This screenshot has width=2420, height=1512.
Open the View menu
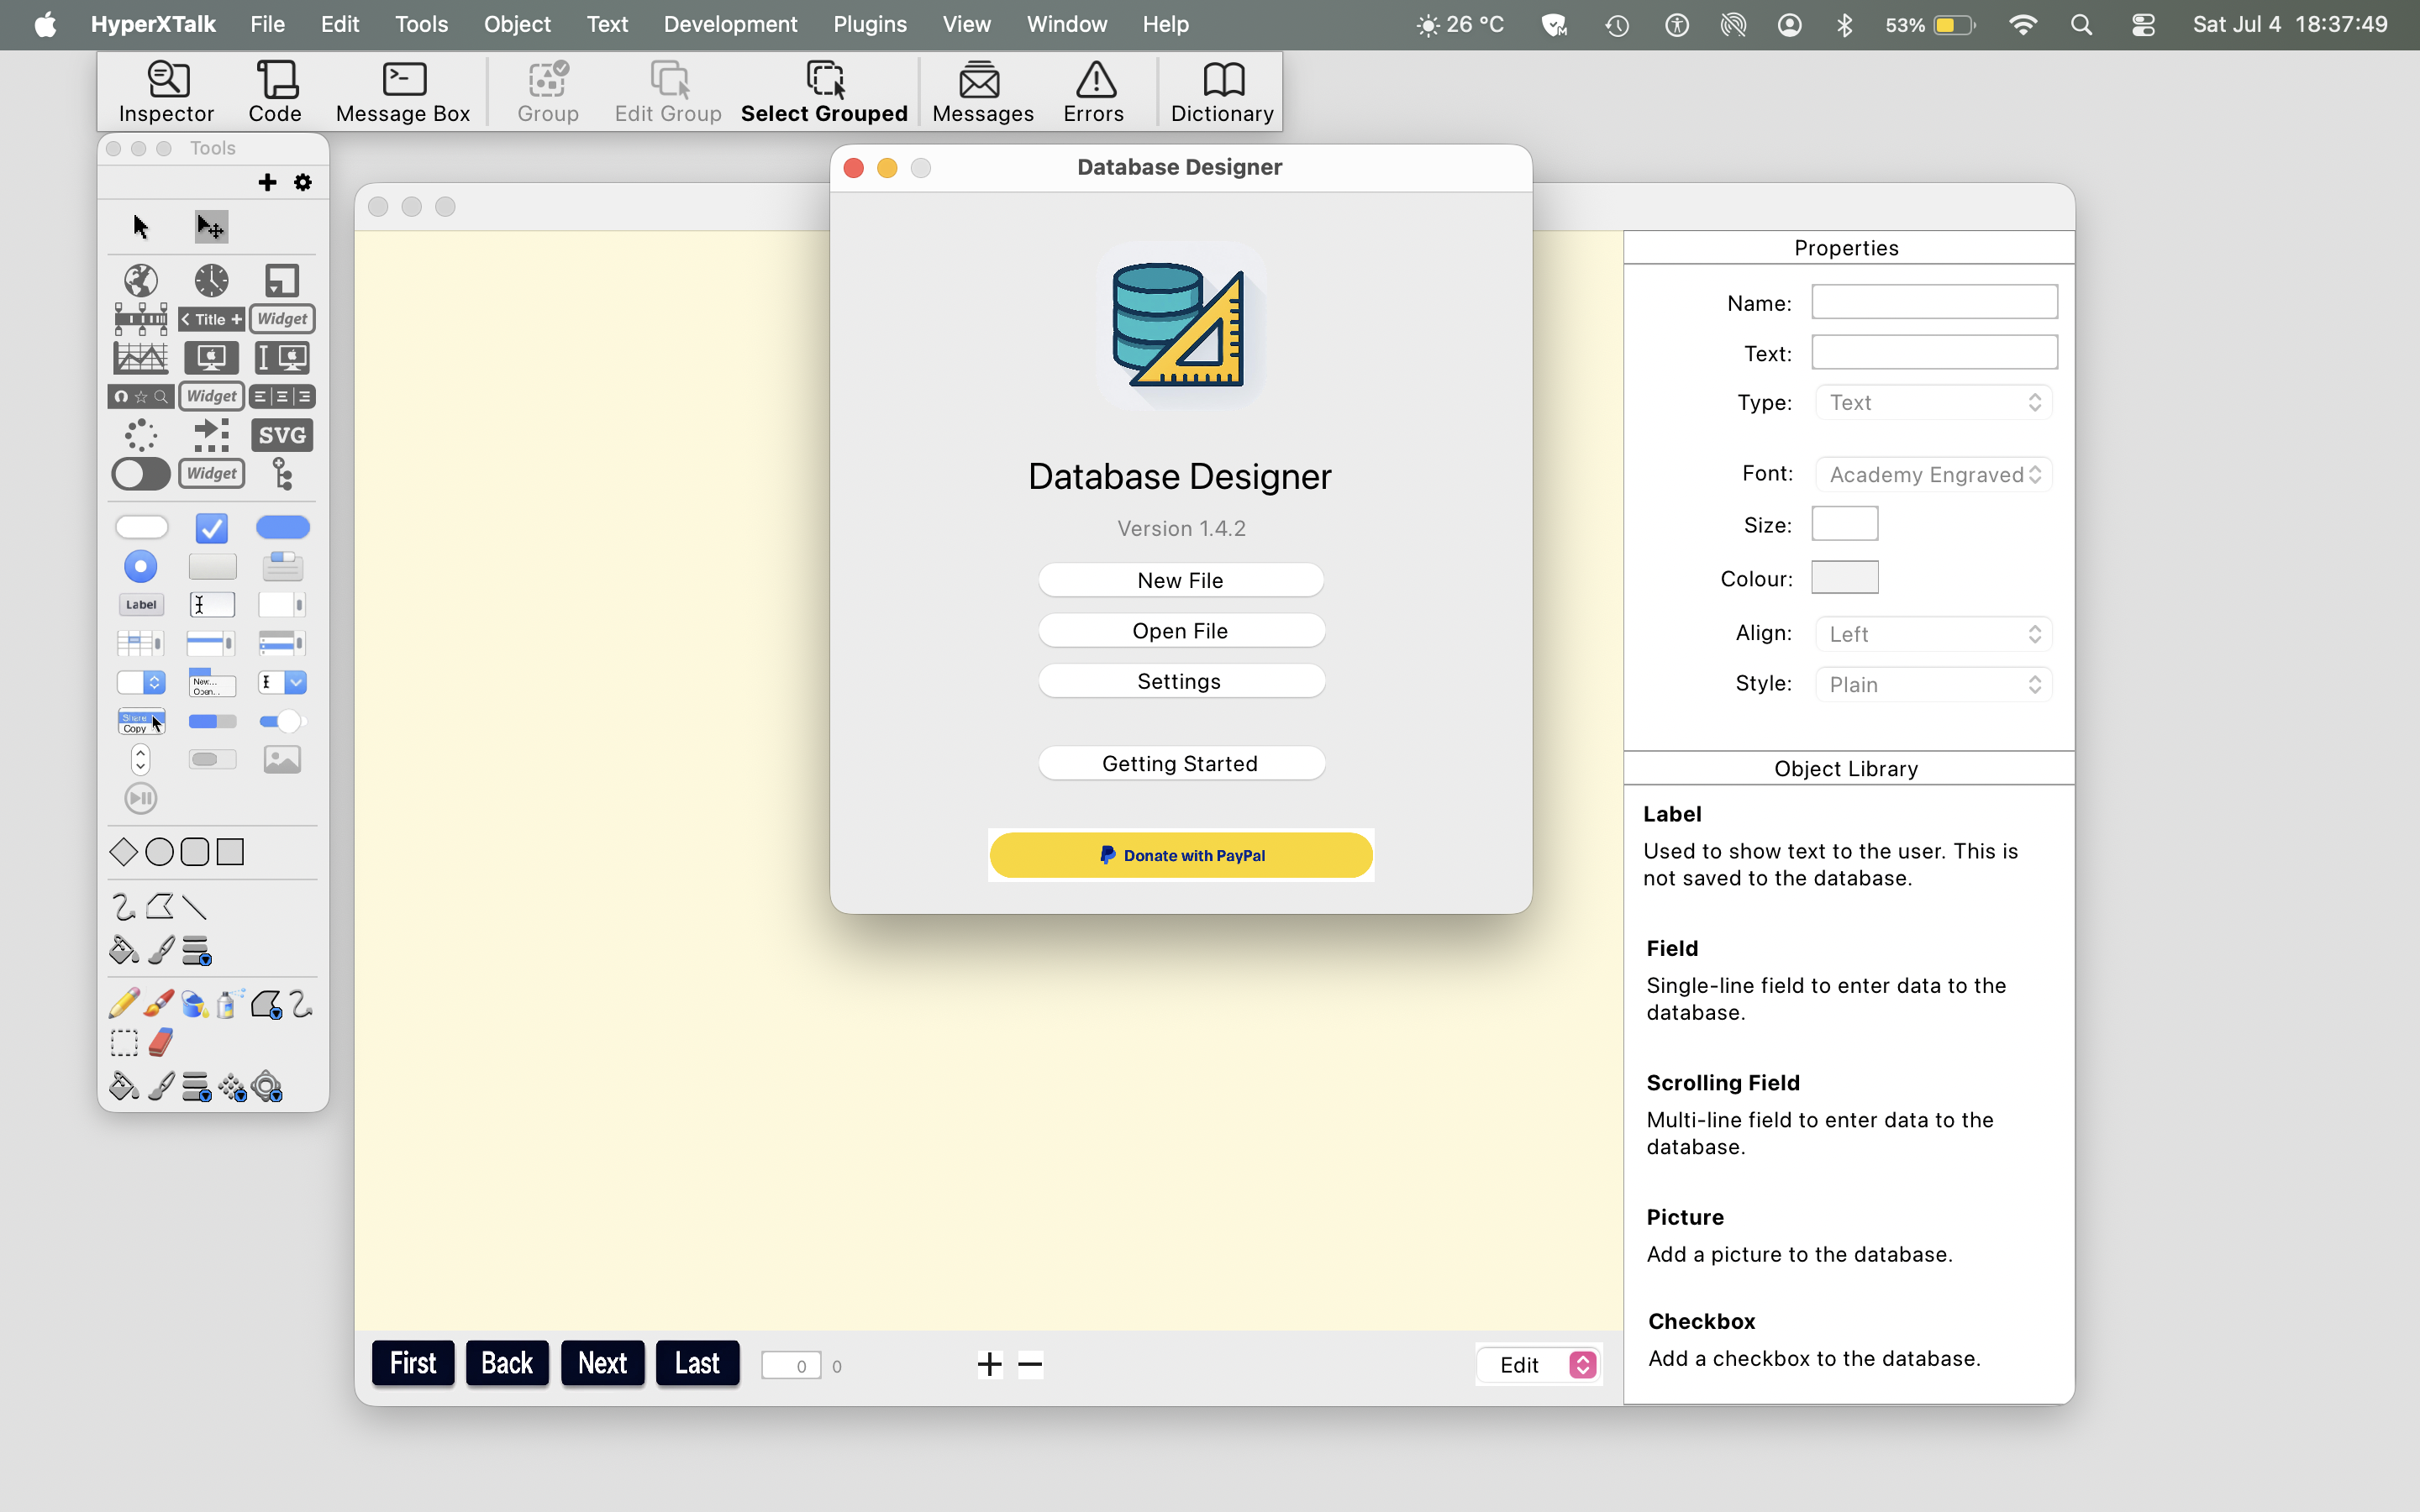966,24
